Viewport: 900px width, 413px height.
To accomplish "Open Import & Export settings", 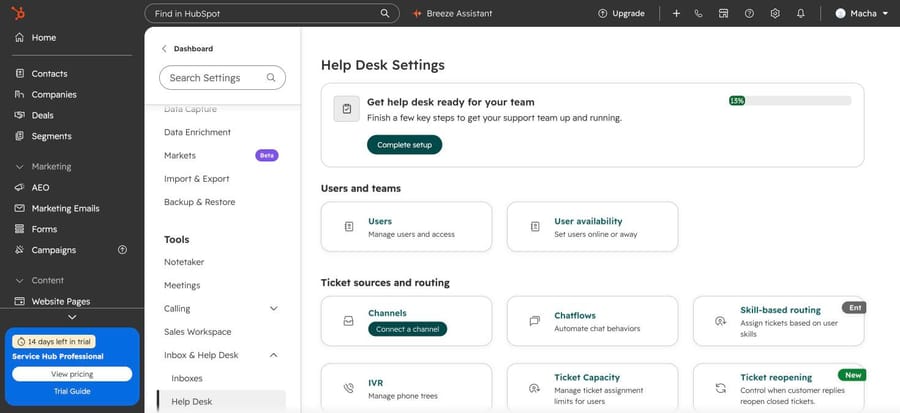I will pyautogui.click(x=196, y=178).
